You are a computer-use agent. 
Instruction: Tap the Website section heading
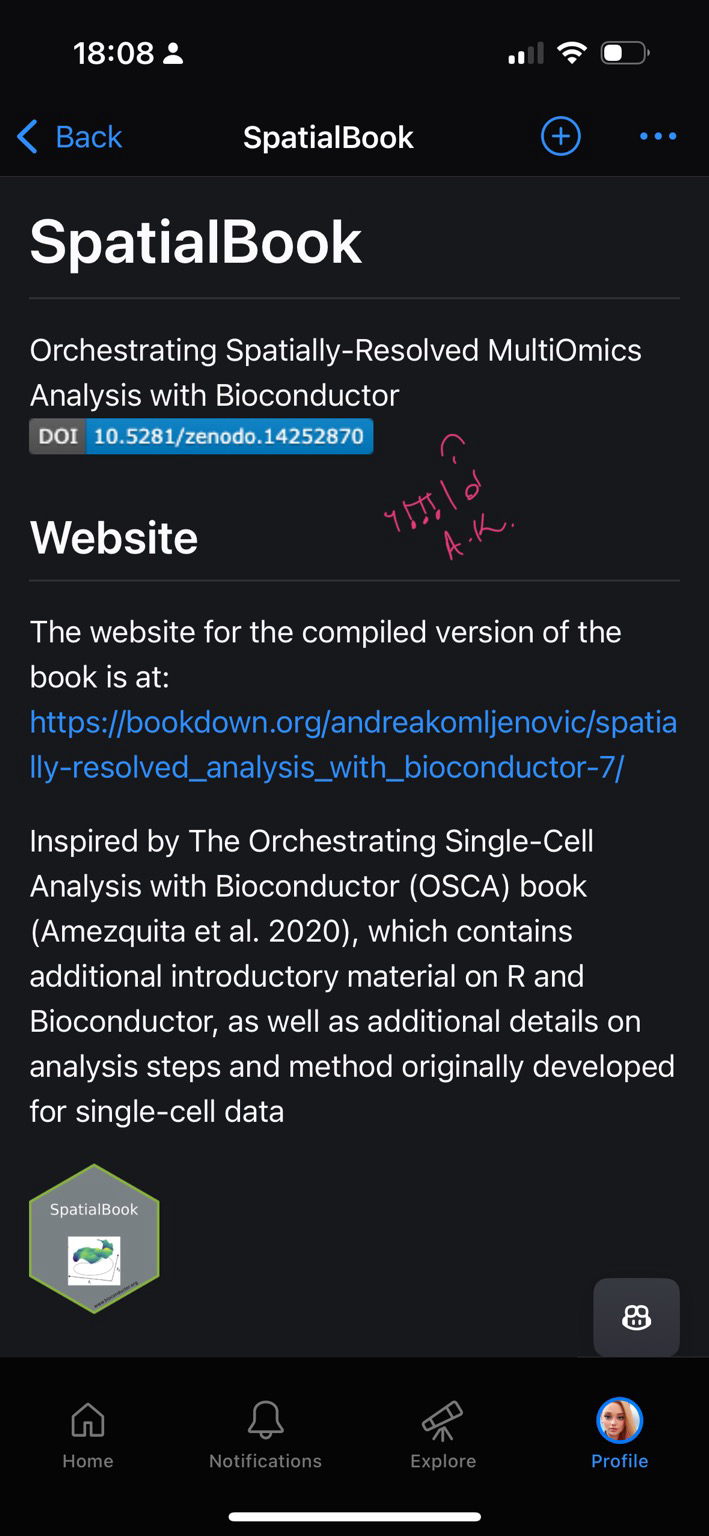114,538
